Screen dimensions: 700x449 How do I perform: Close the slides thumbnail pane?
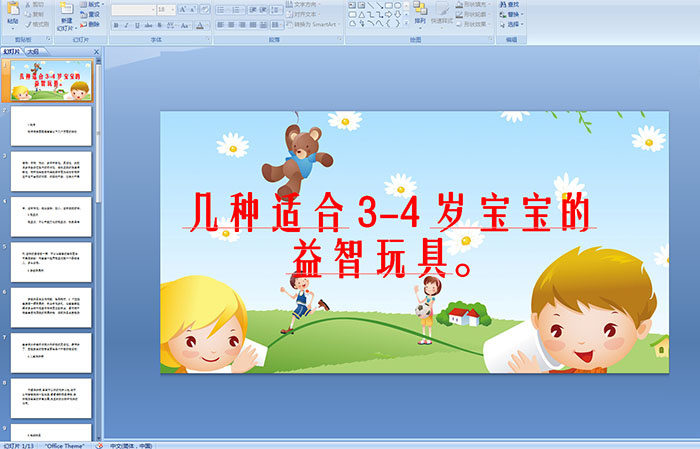pyautogui.click(x=96, y=52)
